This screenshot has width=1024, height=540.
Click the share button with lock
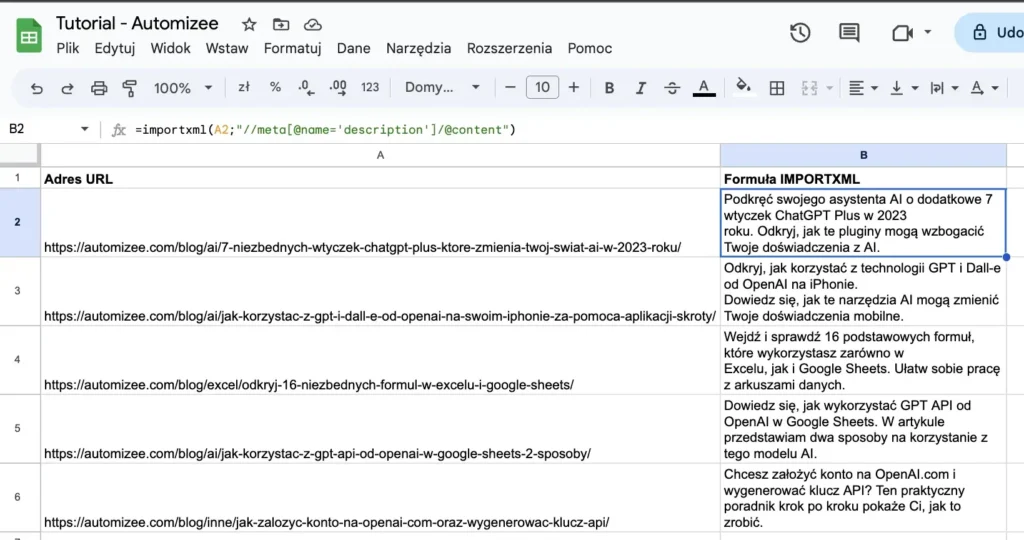(x=990, y=33)
